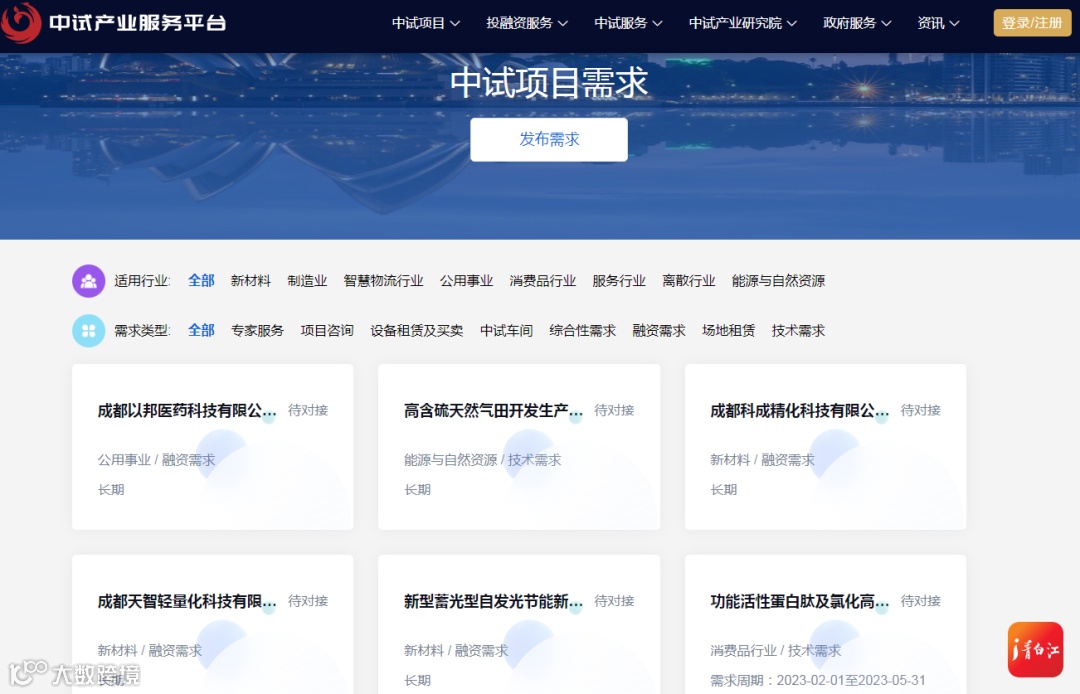Screen dimensions: 1080x694
Task: Select 全部 in the 需求类型 filter
Action: point(201,331)
